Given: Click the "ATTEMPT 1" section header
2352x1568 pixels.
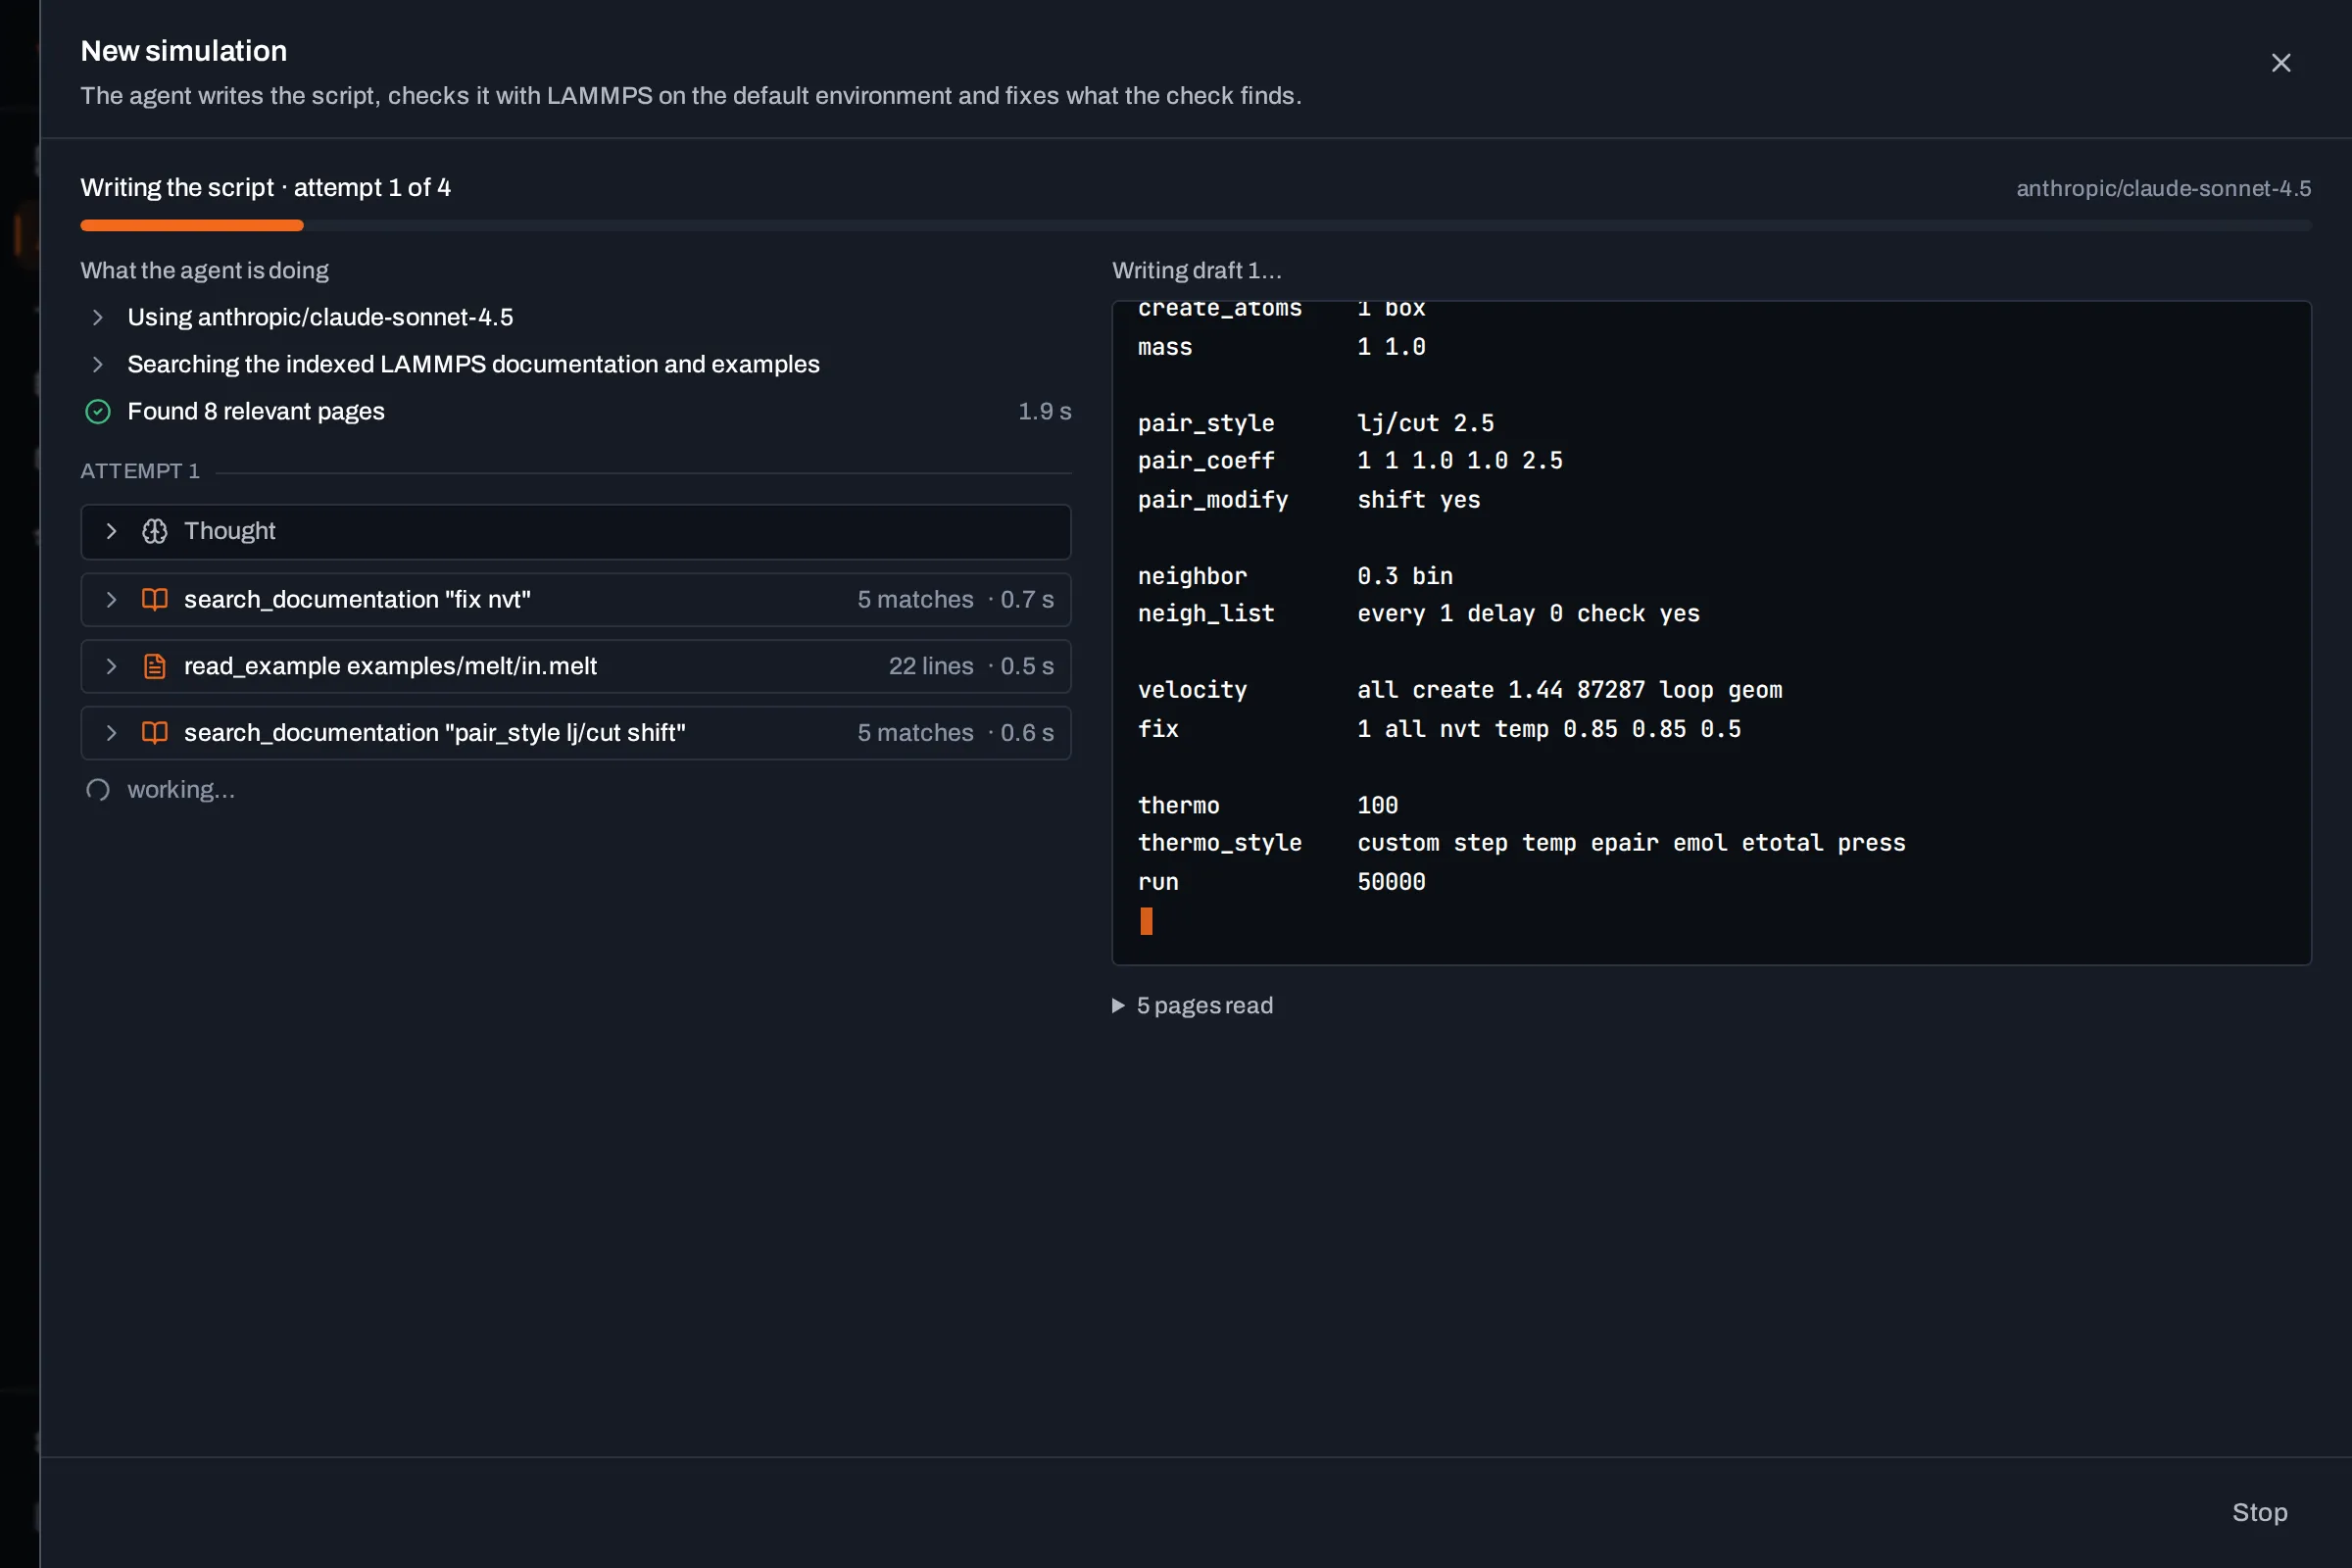Looking at the screenshot, I should pyautogui.click(x=140, y=471).
